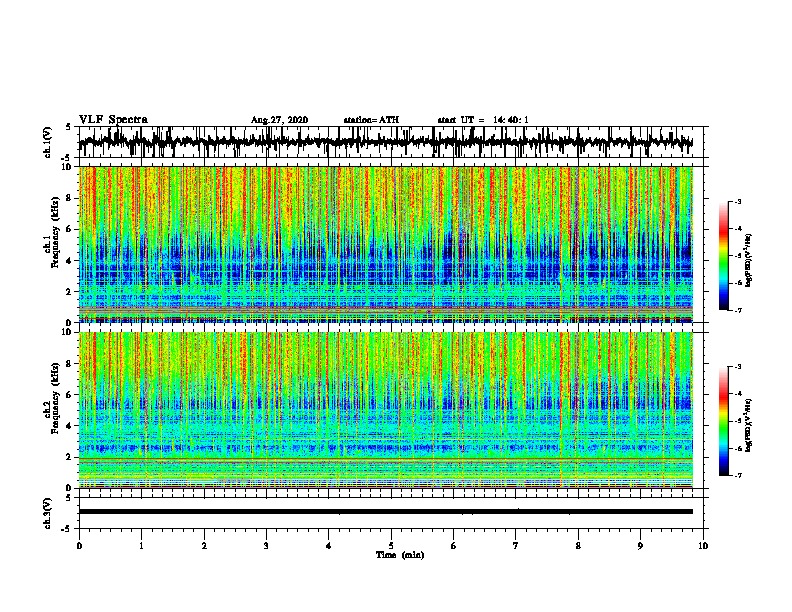
Task: Click the time axis tick label 5
Action: (x=391, y=546)
